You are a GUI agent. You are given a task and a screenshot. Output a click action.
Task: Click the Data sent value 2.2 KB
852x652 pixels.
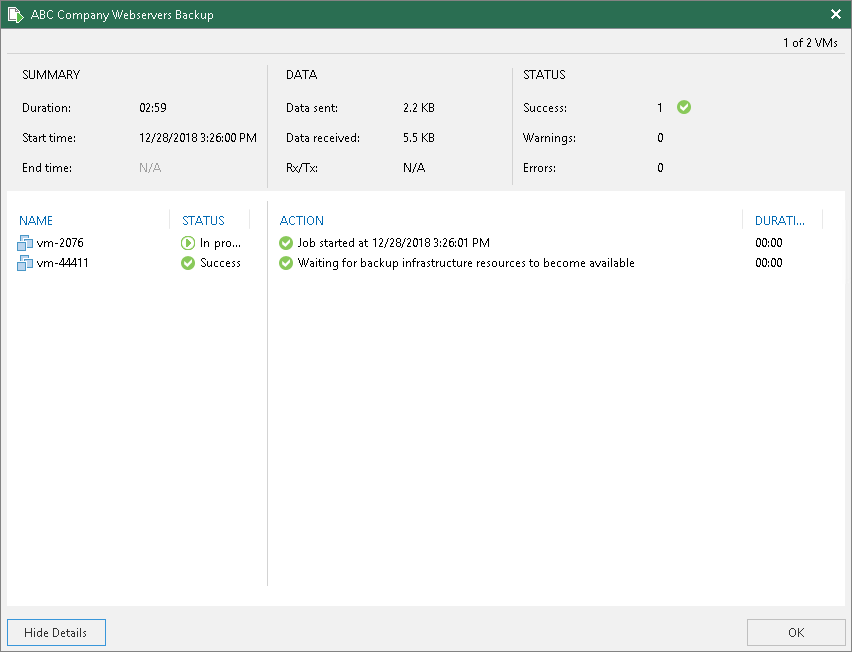[419, 108]
